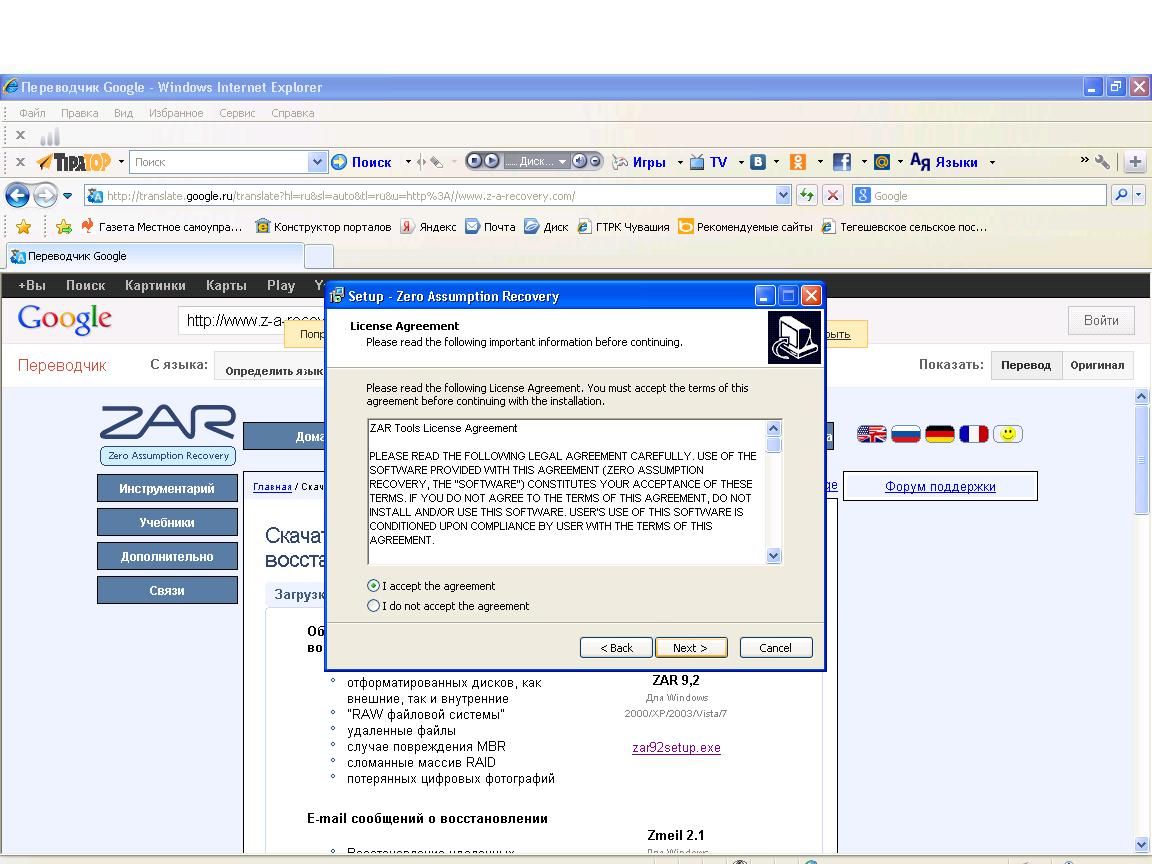Select 'I accept the agreement' radio button
Screen dimensions: 1152x864
pyautogui.click(x=373, y=586)
